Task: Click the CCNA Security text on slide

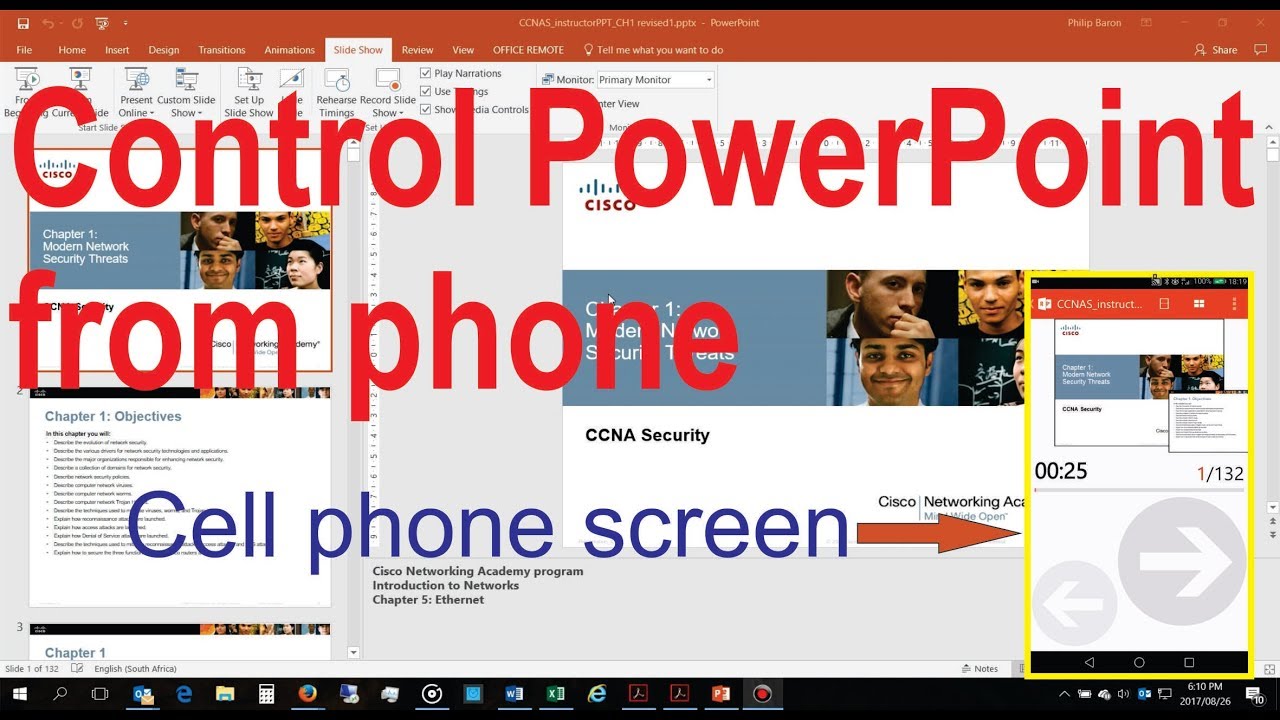Action: coord(647,435)
